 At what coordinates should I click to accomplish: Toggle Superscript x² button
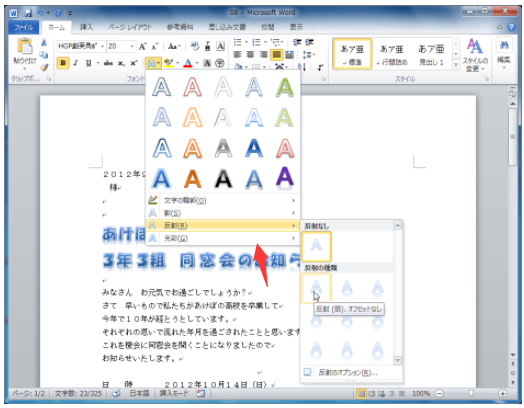[x=134, y=63]
